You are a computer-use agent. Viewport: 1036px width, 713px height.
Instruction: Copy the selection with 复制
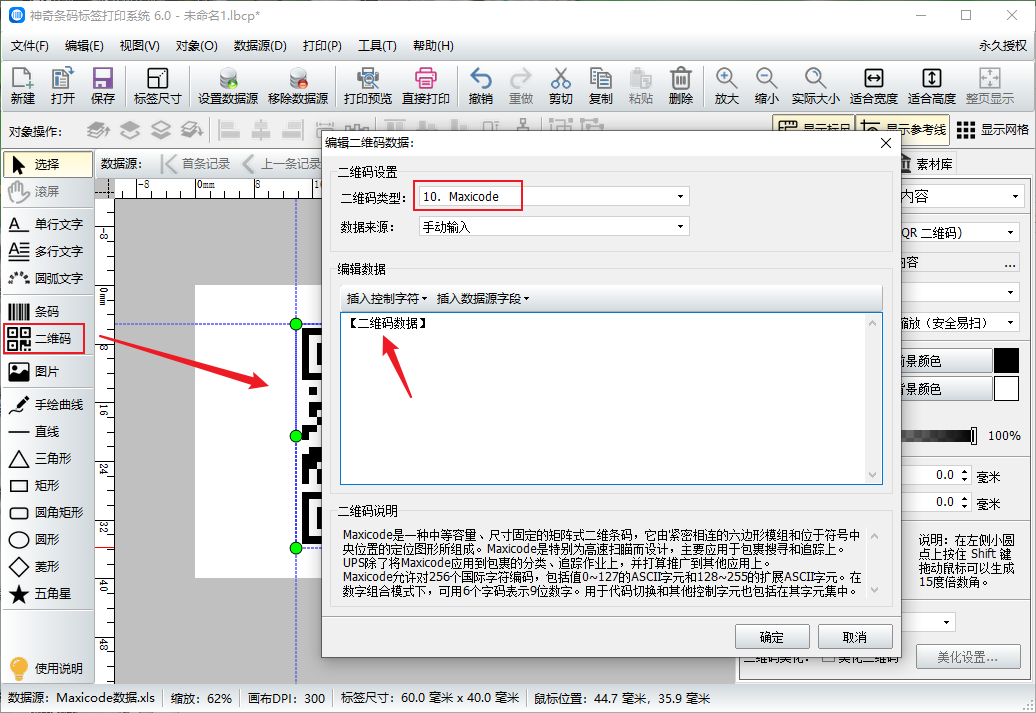pyautogui.click(x=601, y=86)
